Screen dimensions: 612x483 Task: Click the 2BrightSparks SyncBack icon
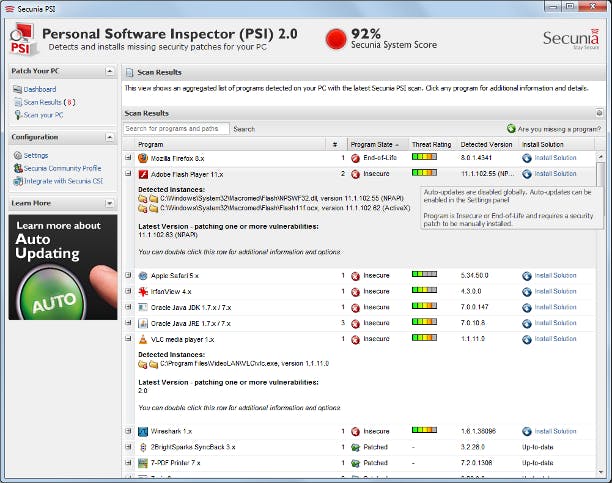(143, 447)
